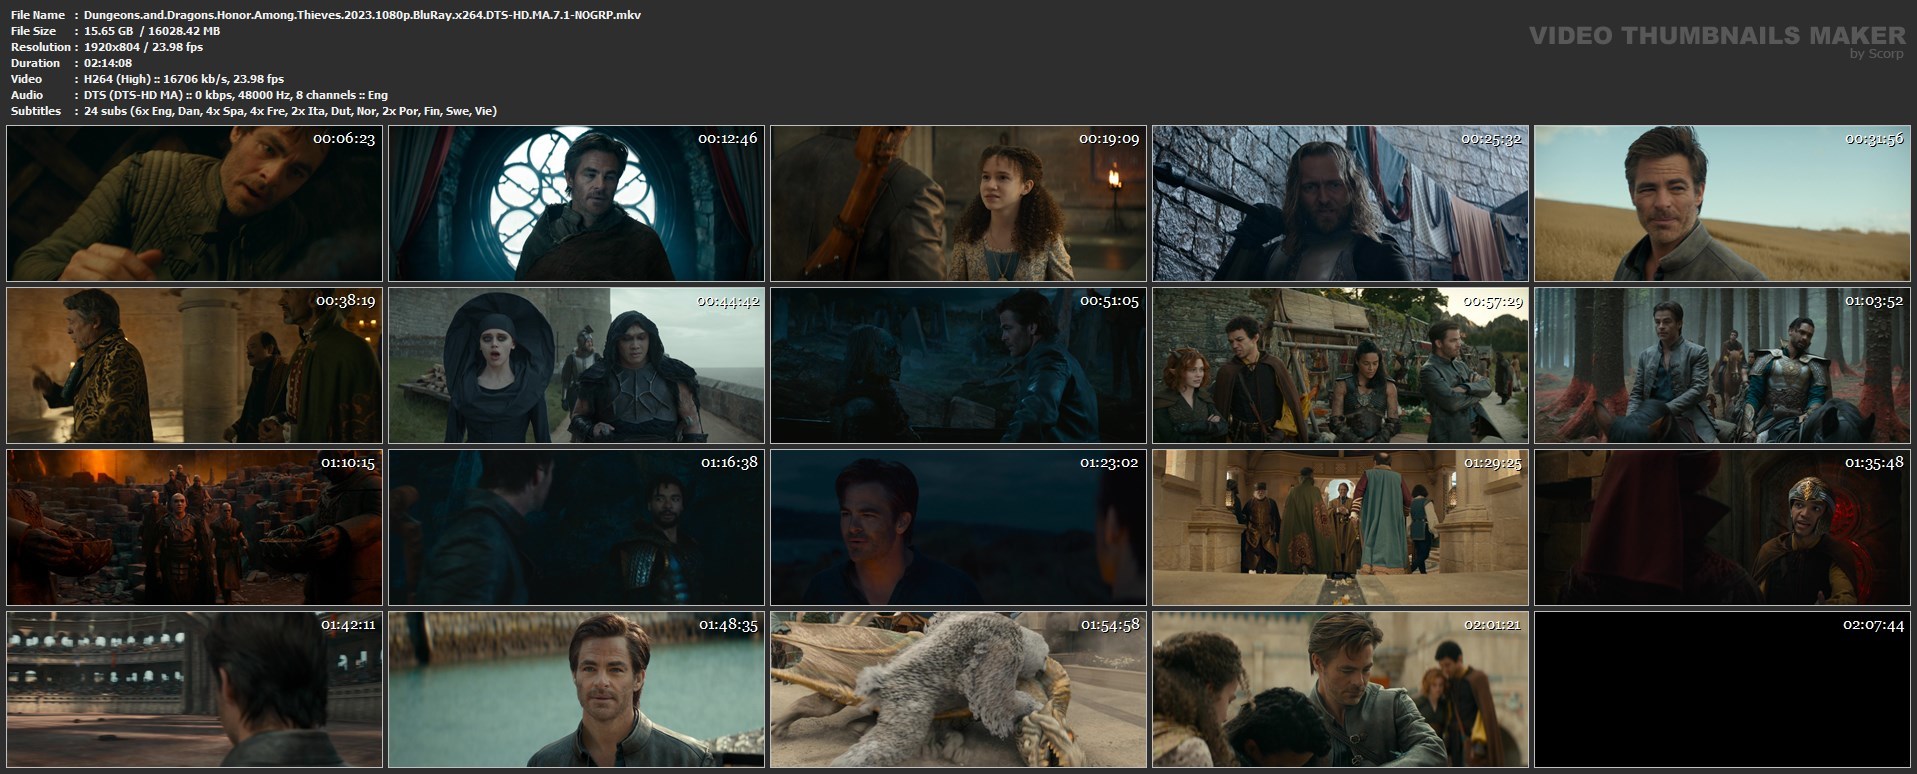Screen dimensions: 1917x774
Task: Open the arena frame at 01:42:11
Action: click(194, 690)
